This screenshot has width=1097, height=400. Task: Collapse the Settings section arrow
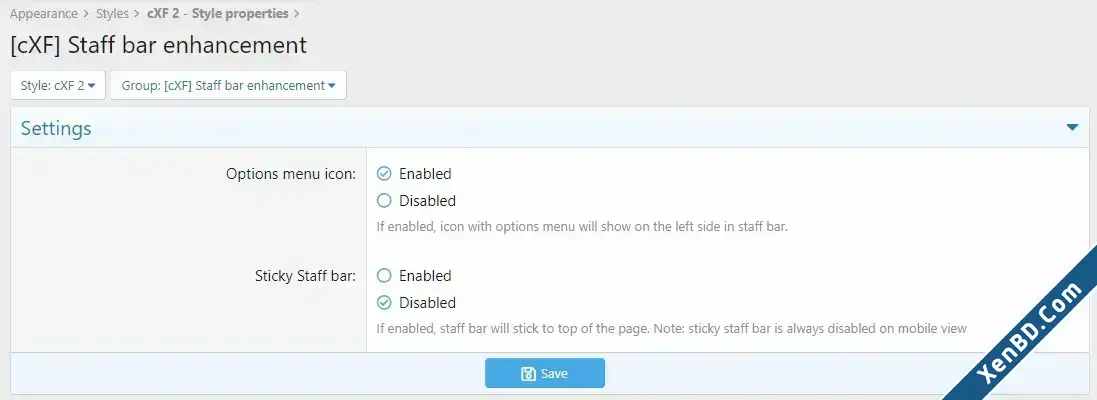pos(1072,127)
